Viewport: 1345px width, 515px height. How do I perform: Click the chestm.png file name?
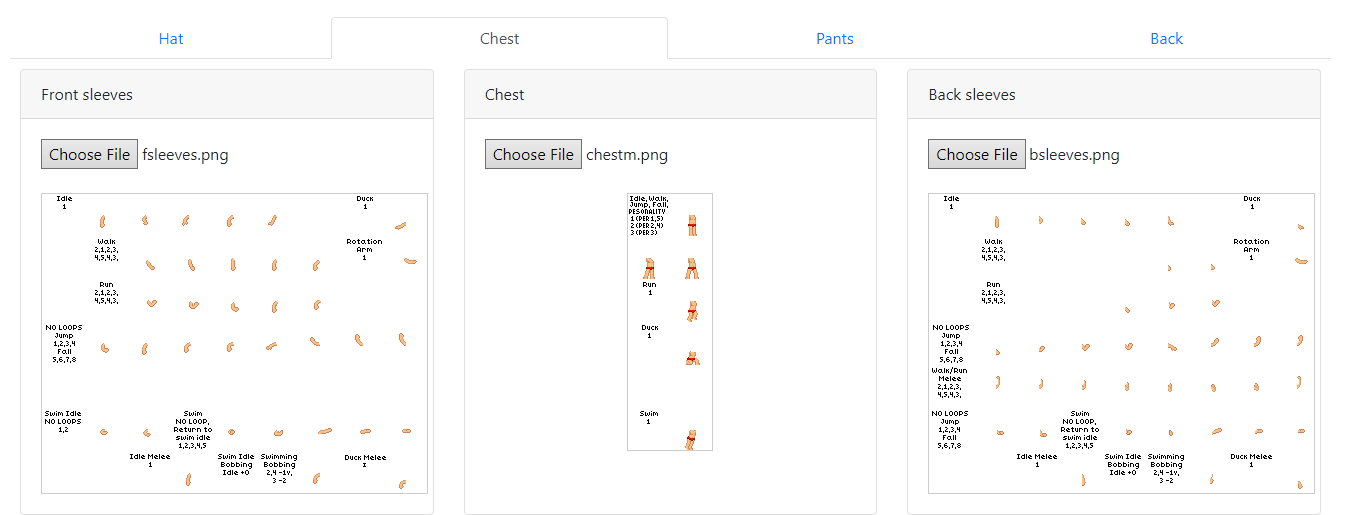[627, 155]
